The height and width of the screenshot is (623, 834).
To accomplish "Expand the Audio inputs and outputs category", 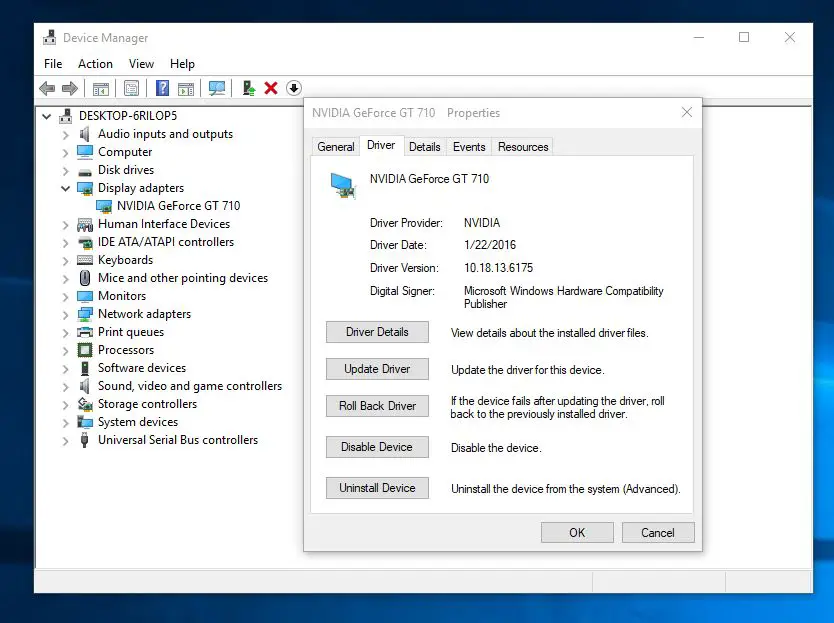I will [65, 135].
